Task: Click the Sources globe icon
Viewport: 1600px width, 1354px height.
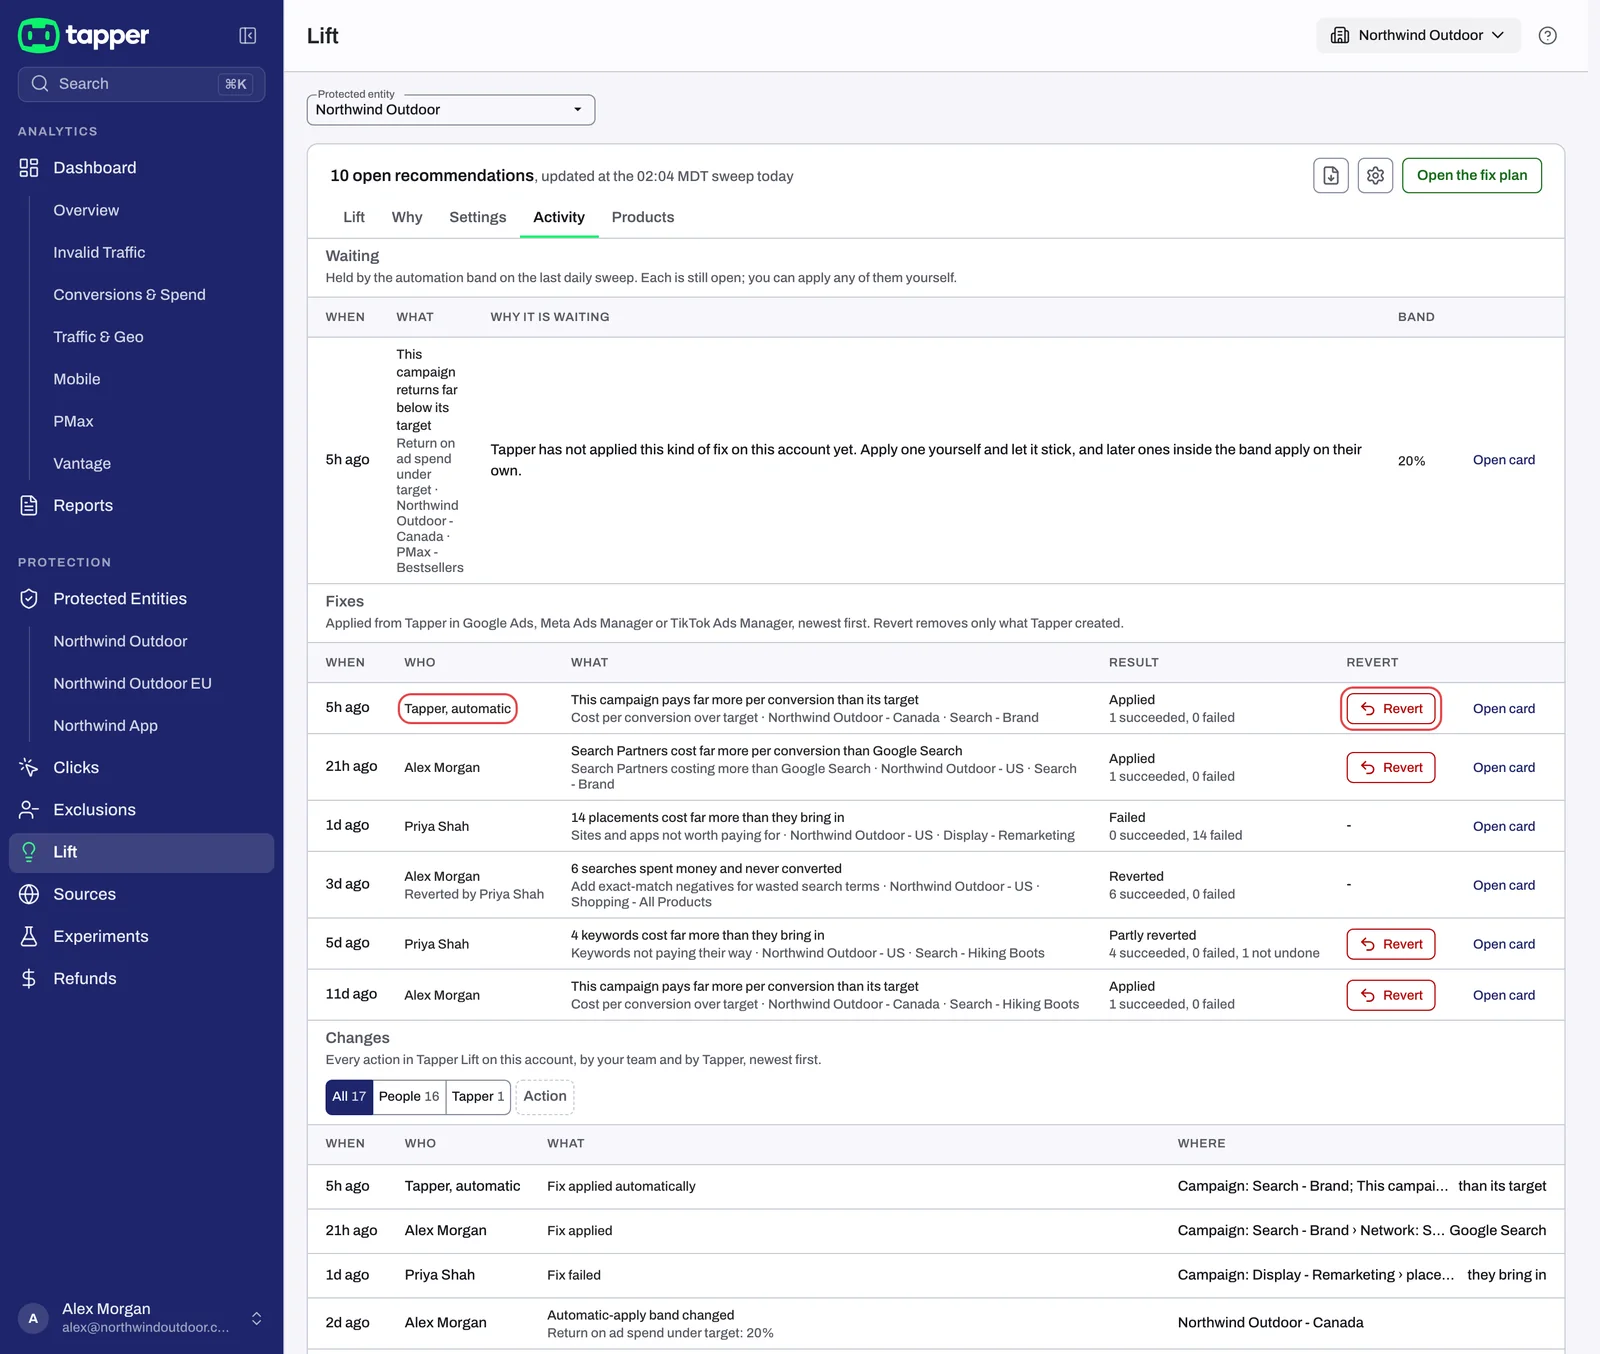Action: (x=29, y=894)
